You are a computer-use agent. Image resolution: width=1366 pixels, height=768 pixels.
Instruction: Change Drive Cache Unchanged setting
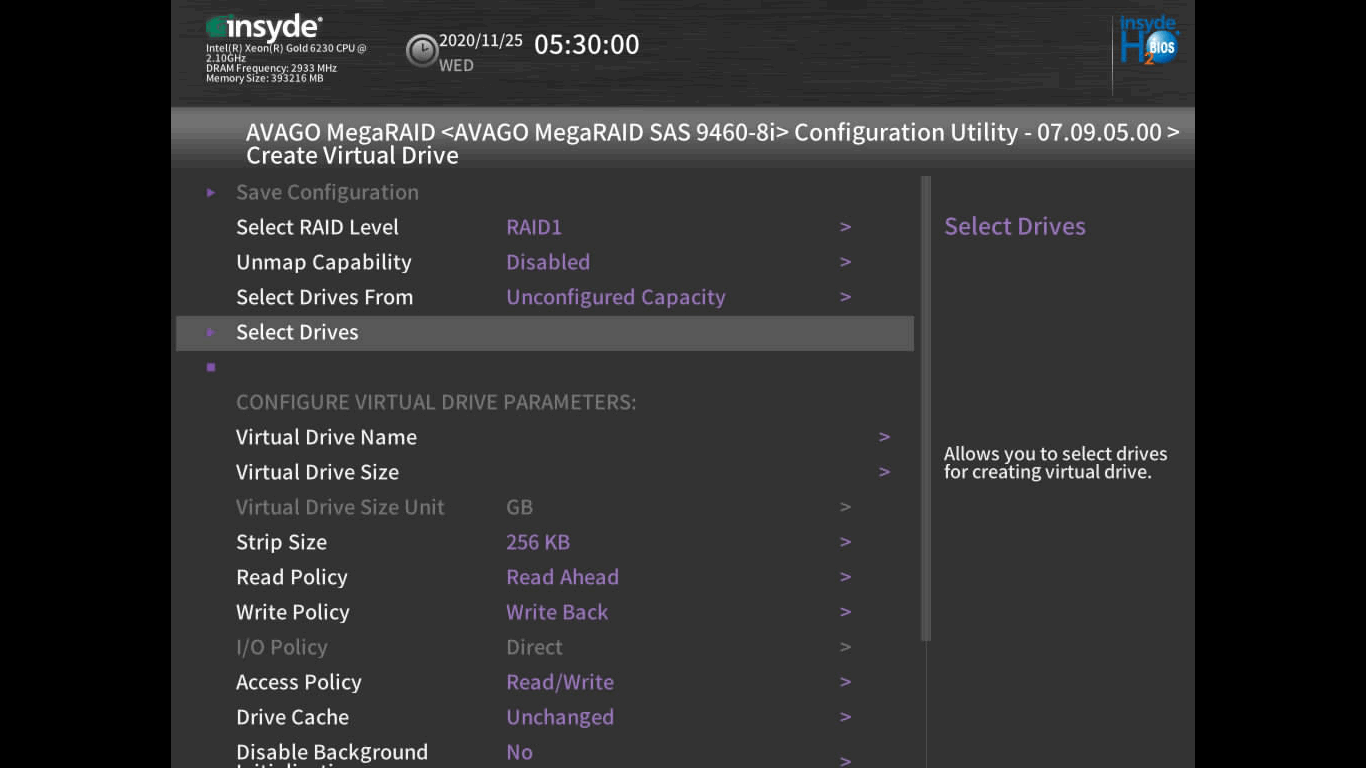point(559,717)
